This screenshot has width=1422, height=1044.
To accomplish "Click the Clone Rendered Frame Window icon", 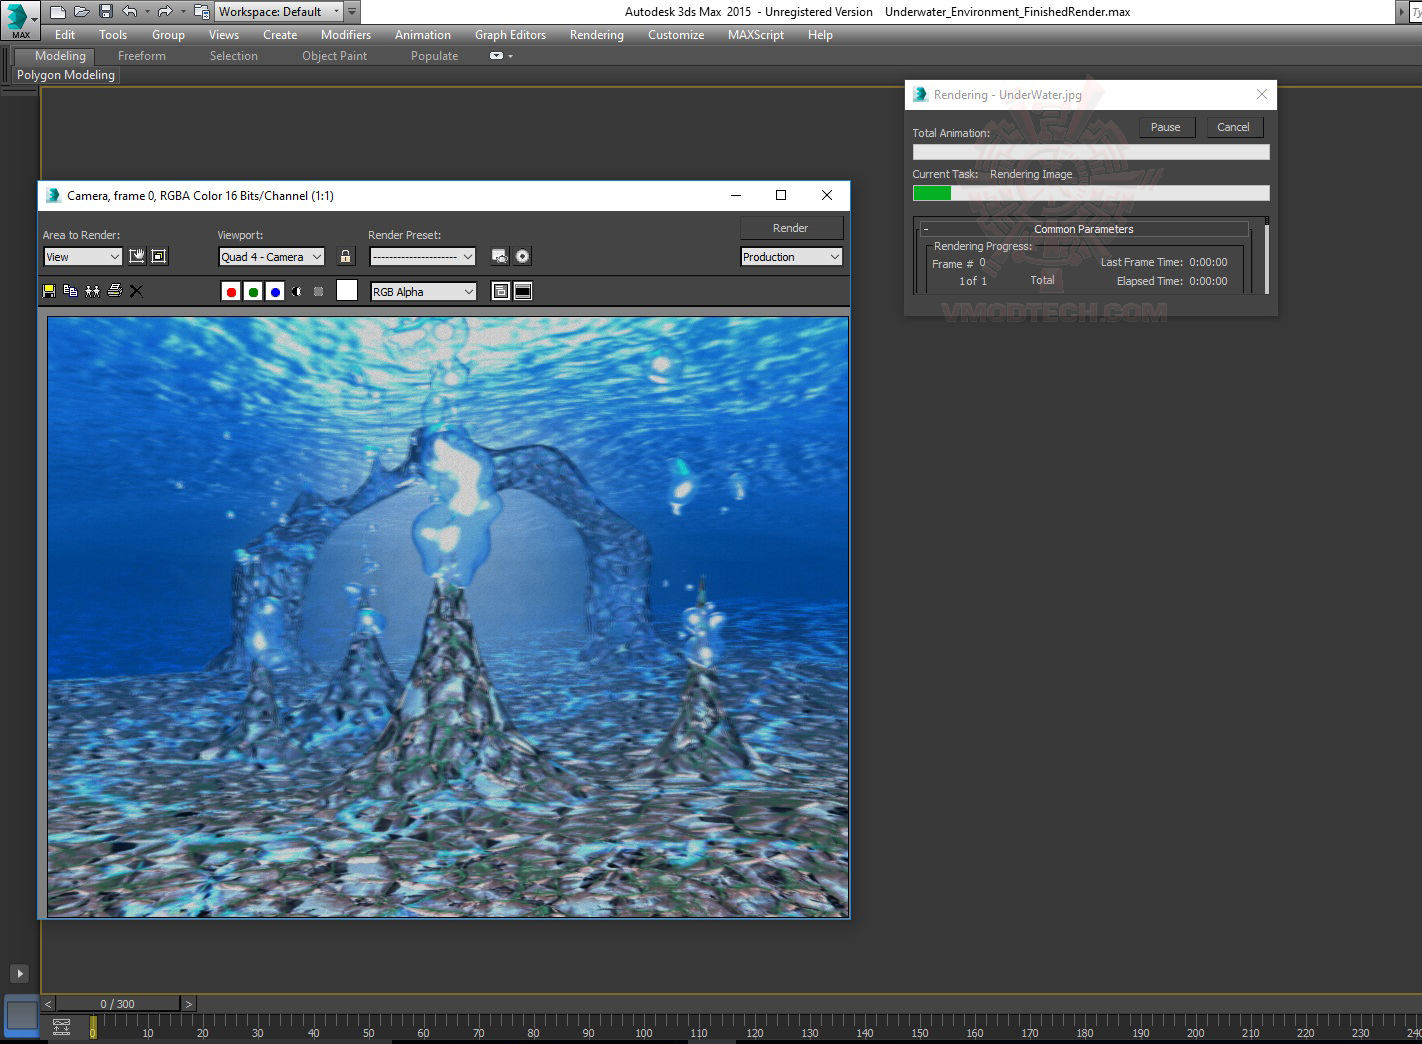I will [x=92, y=291].
